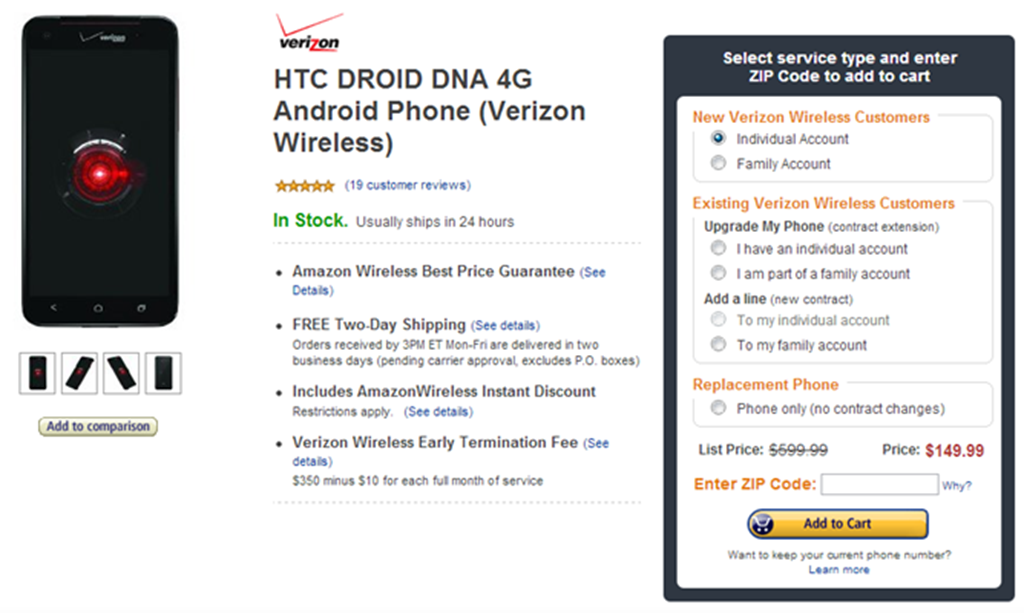Select the second tilted phone thumbnail
Image resolution: width=1024 pixels, height=613 pixels.
click(80, 373)
